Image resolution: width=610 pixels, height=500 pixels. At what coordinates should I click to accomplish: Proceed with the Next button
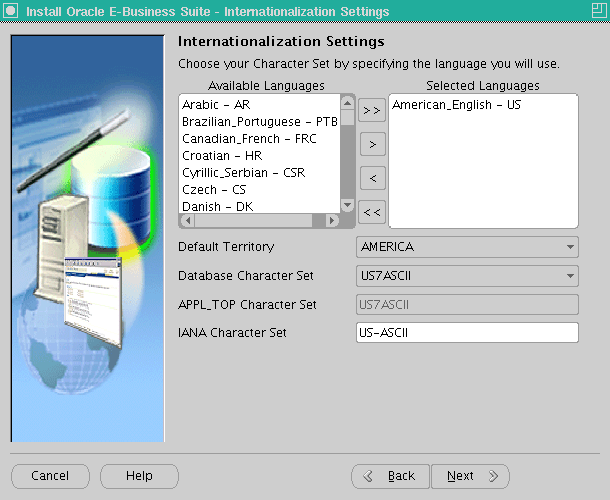pos(470,476)
